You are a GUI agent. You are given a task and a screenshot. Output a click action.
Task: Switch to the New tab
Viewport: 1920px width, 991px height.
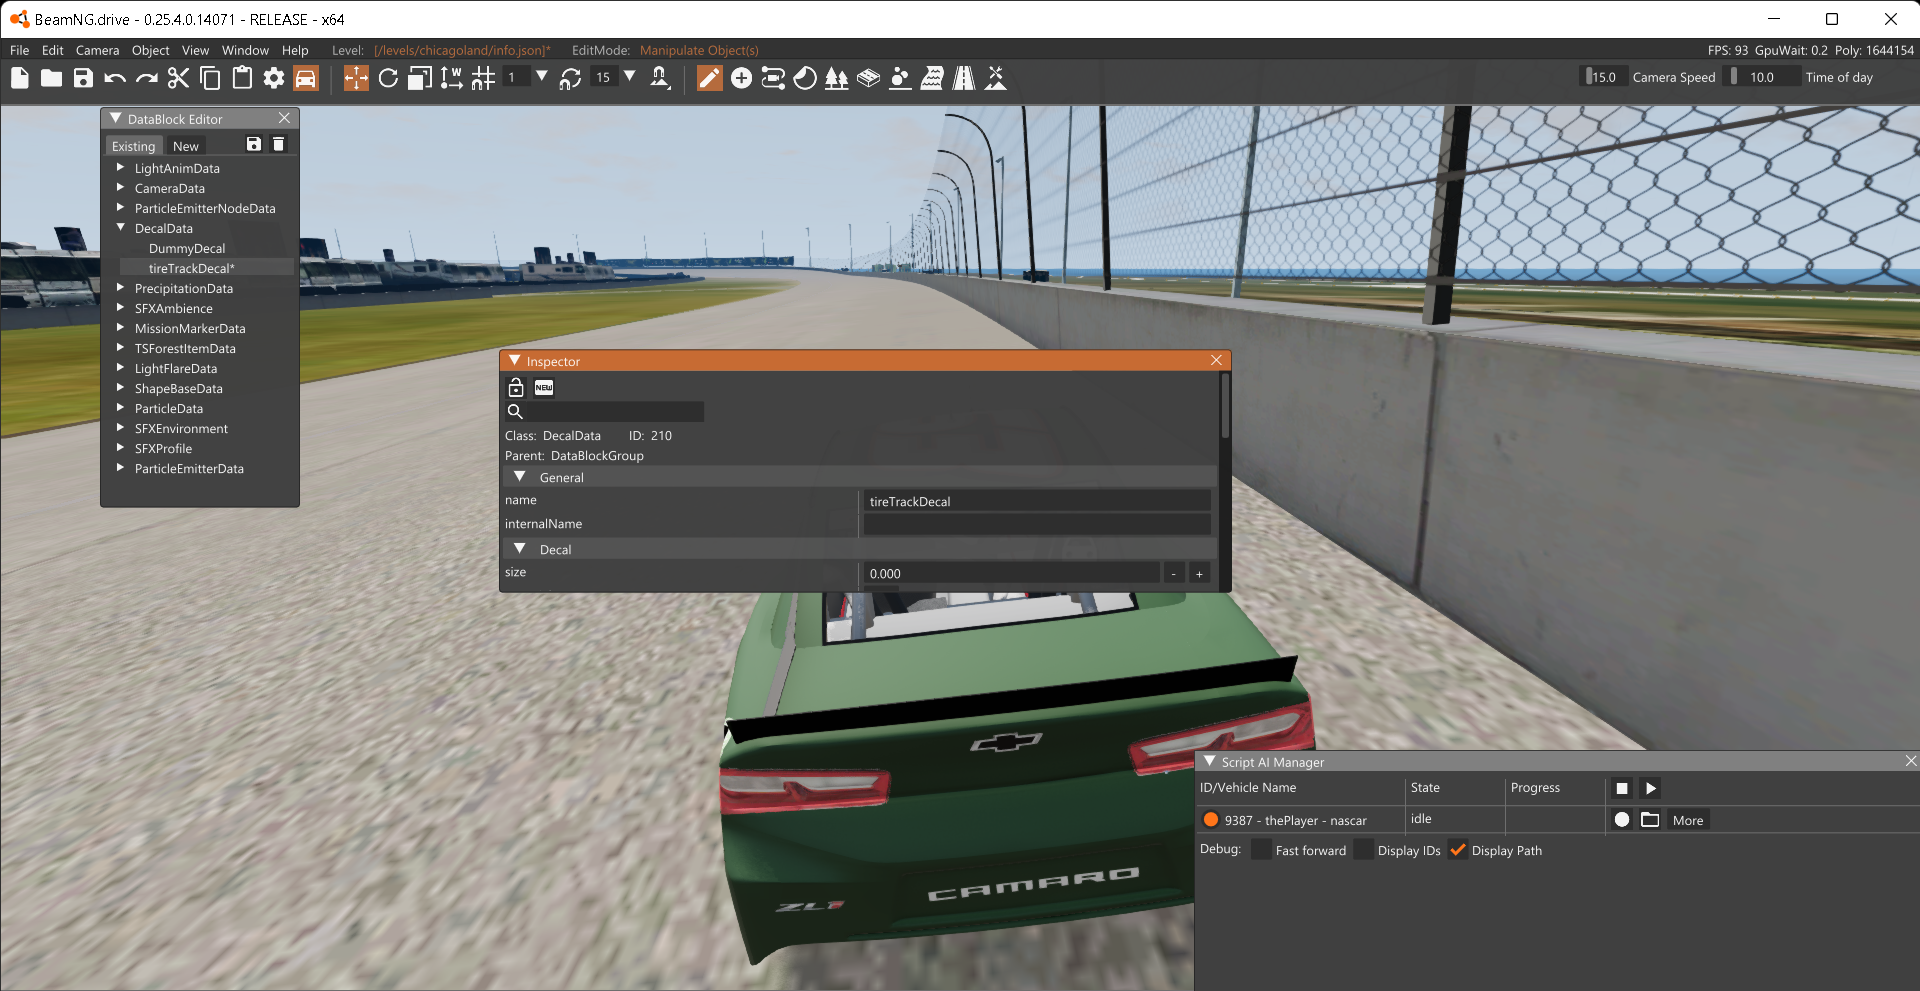[186, 146]
